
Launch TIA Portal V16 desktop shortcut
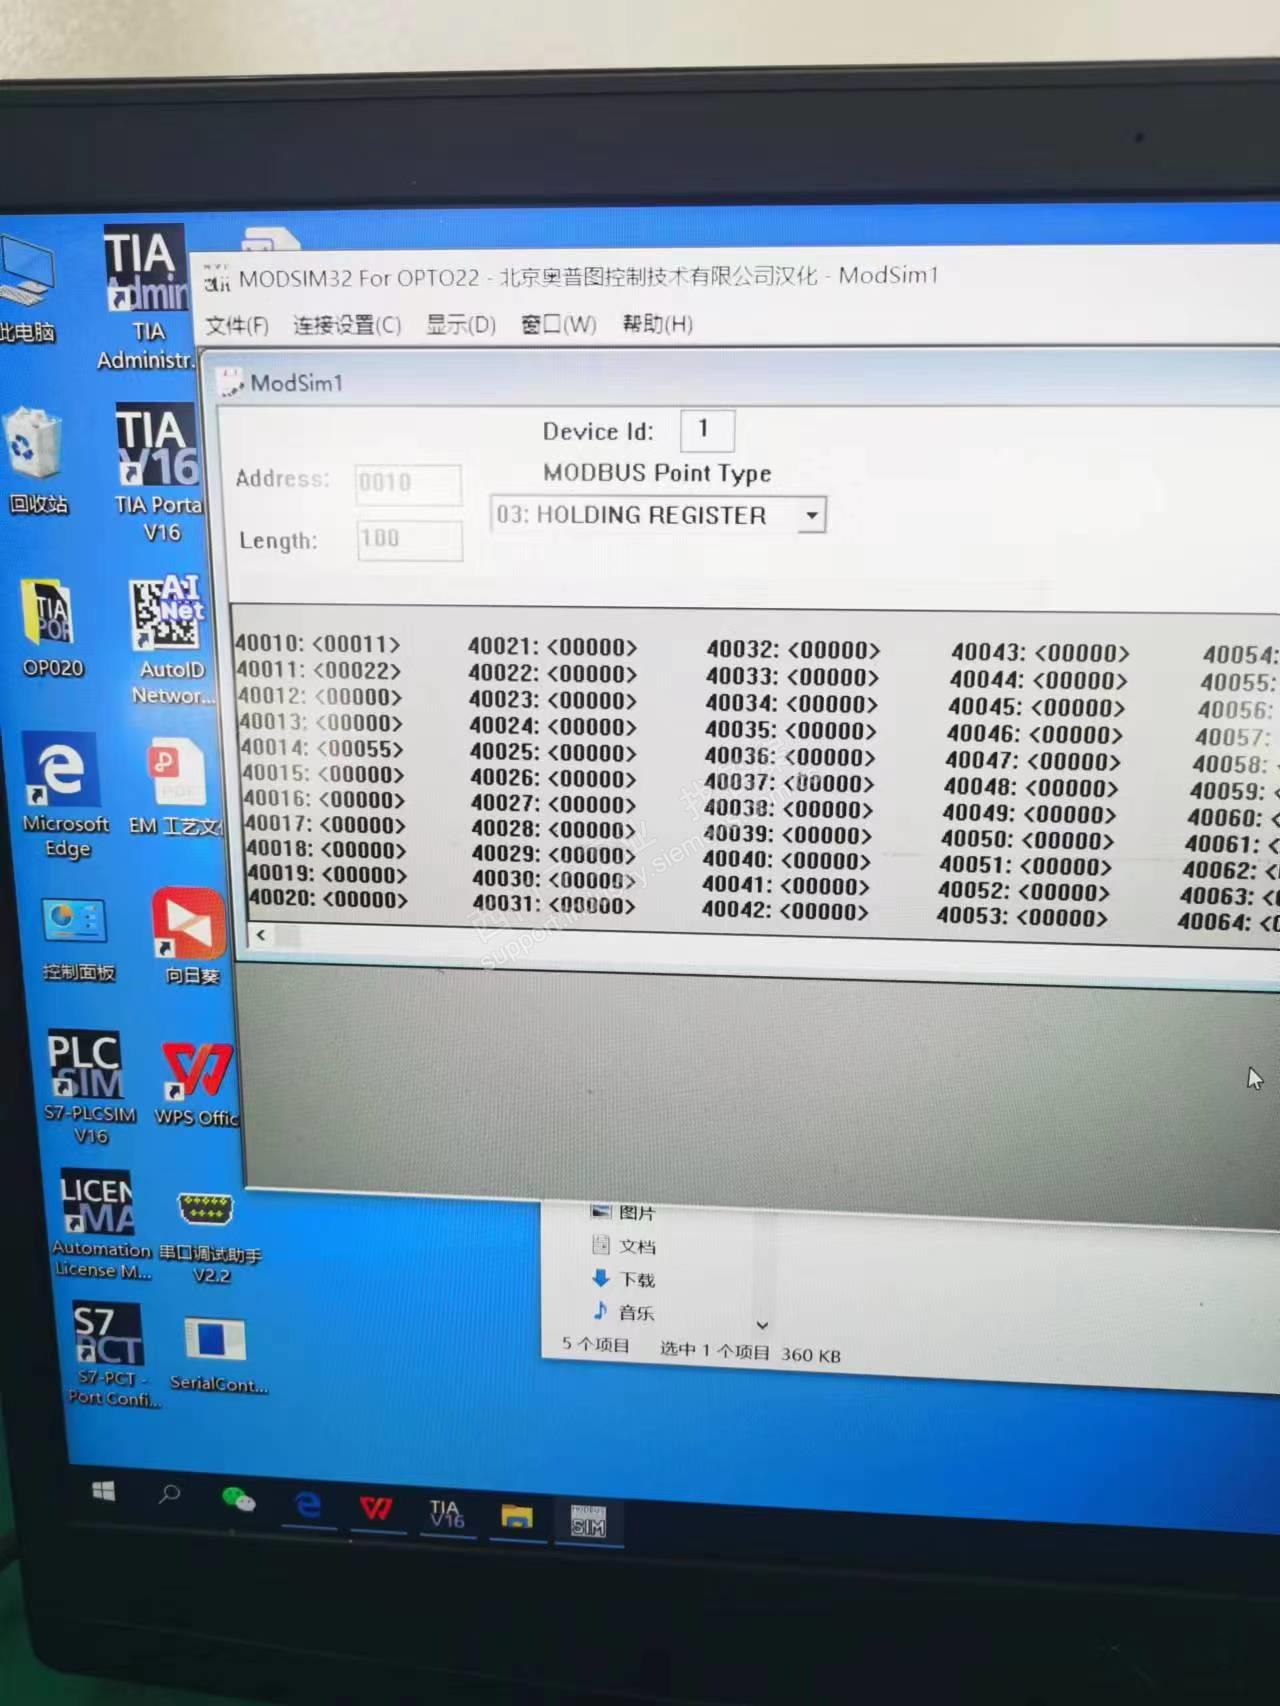point(158,472)
